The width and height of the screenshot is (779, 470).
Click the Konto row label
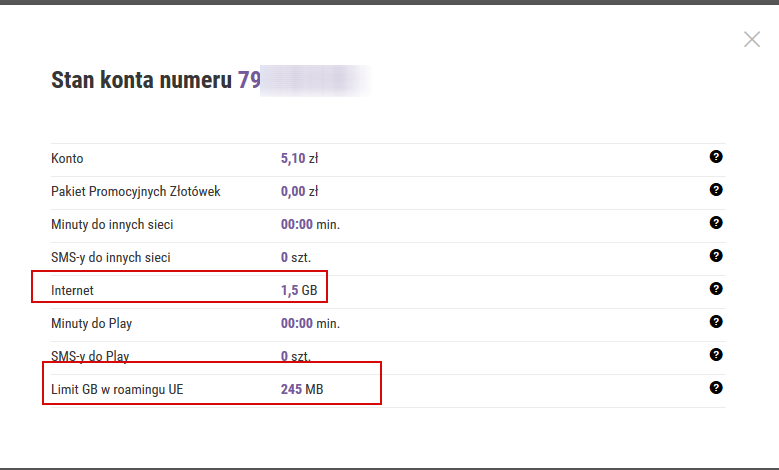click(67, 158)
